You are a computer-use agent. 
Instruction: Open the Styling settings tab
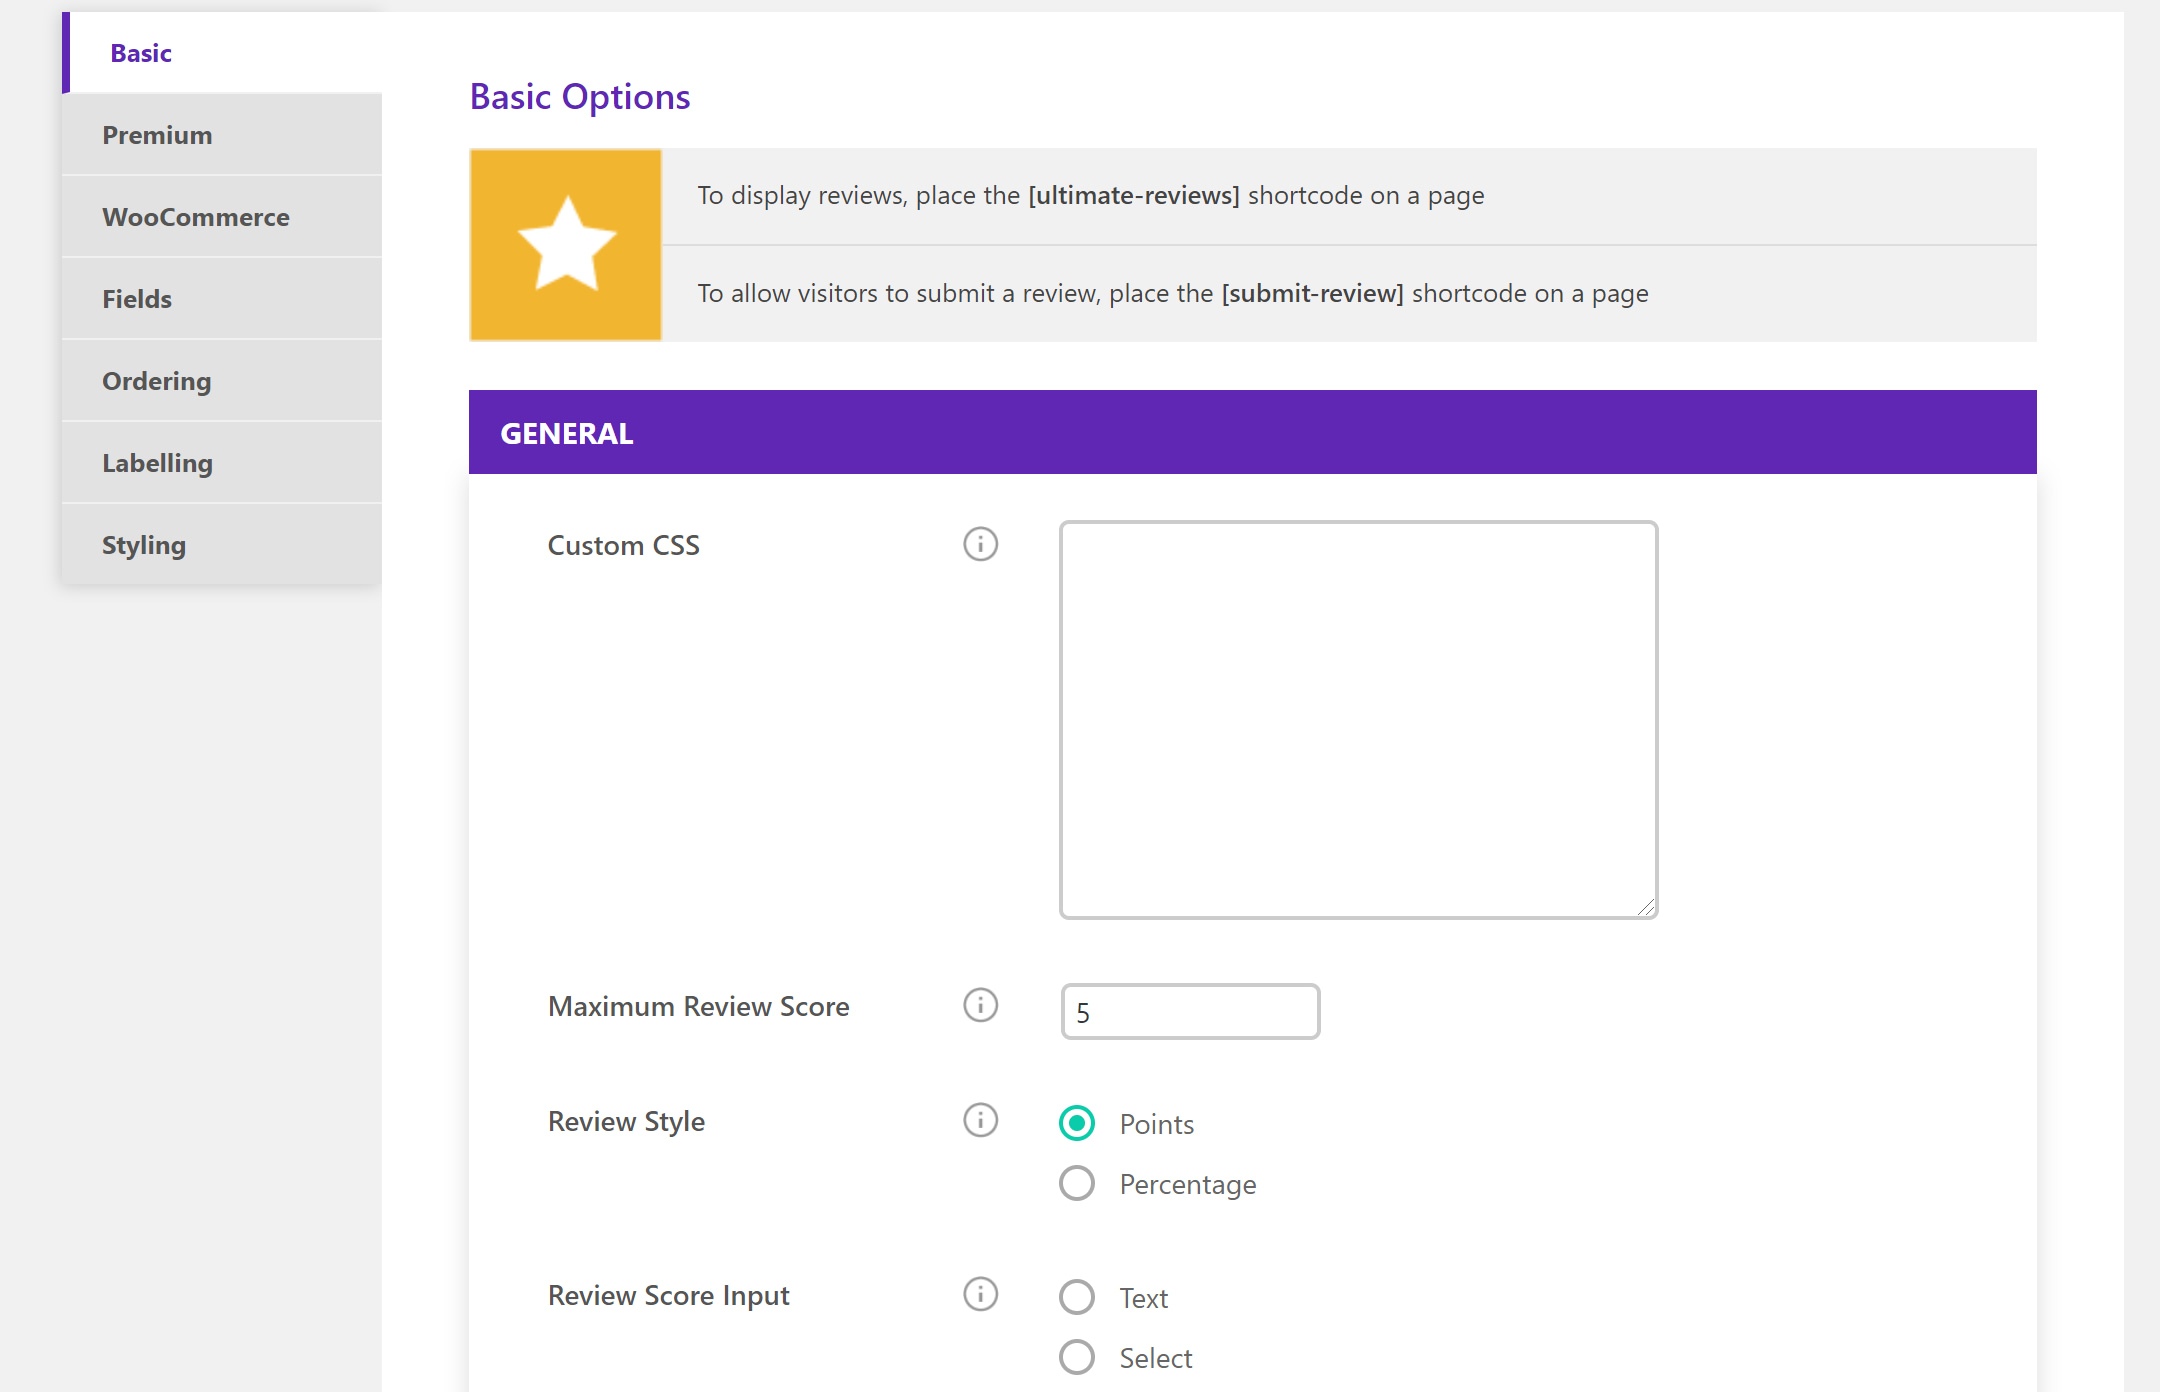[x=144, y=544]
